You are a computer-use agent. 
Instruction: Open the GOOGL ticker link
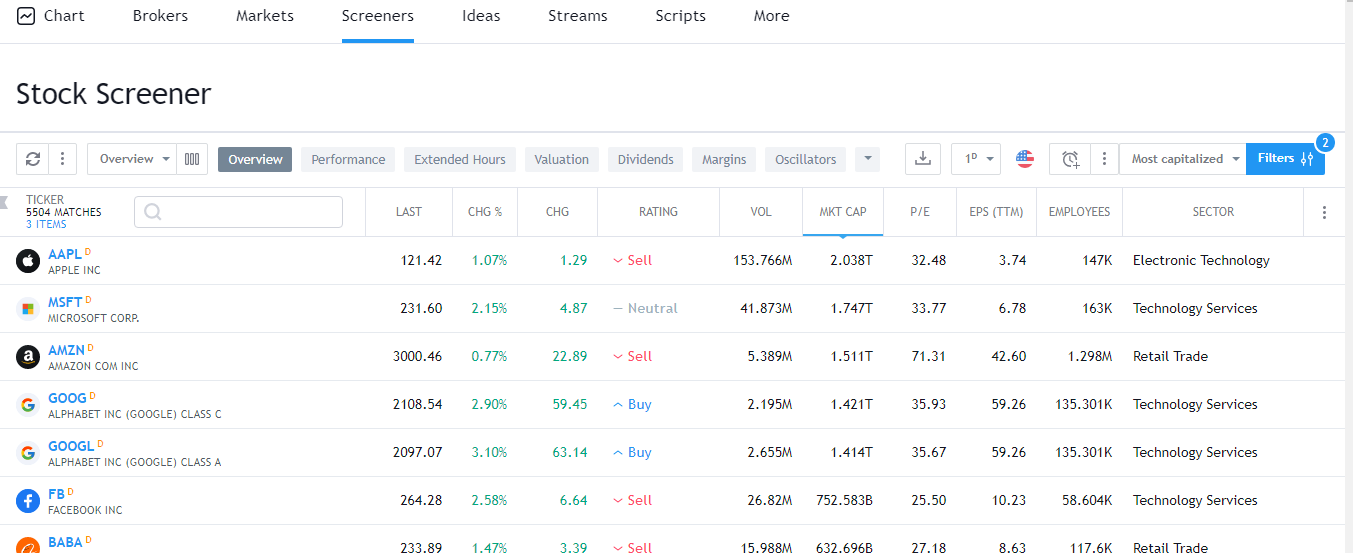(x=71, y=446)
